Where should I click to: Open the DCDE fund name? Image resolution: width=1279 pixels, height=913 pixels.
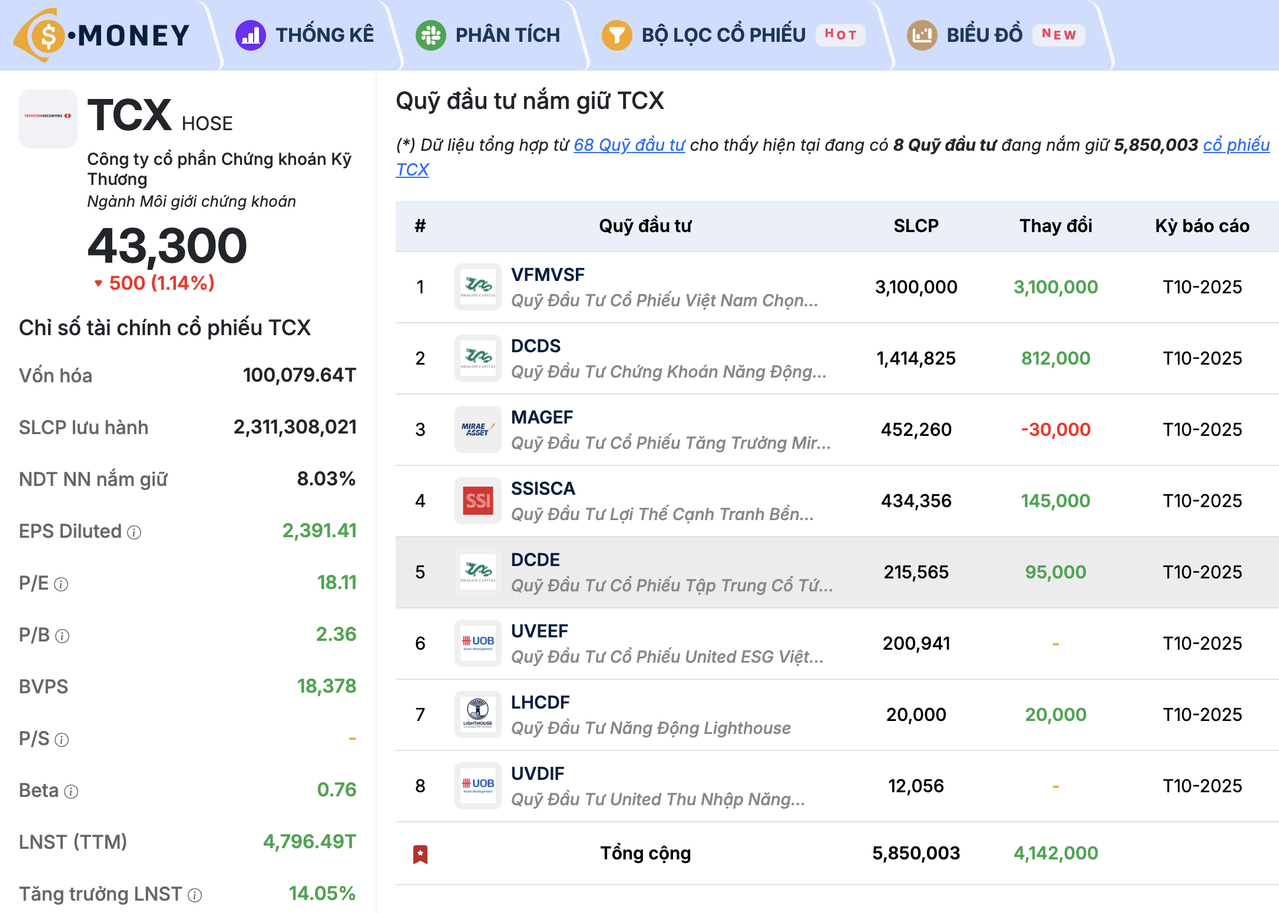(x=535, y=560)
